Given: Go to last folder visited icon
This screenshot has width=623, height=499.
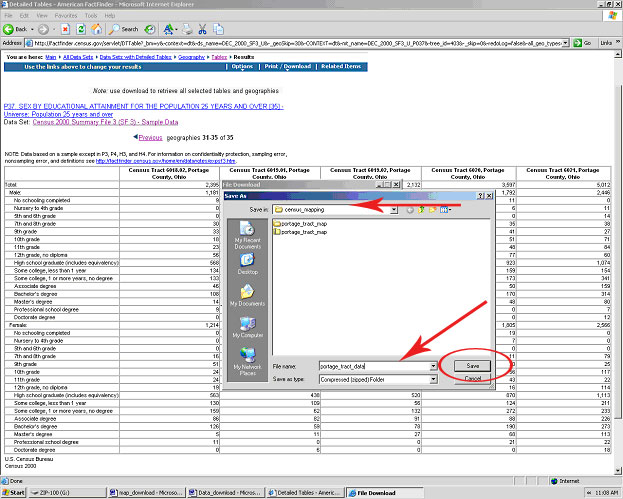Looking at the screenshot, I should point(410,210).
